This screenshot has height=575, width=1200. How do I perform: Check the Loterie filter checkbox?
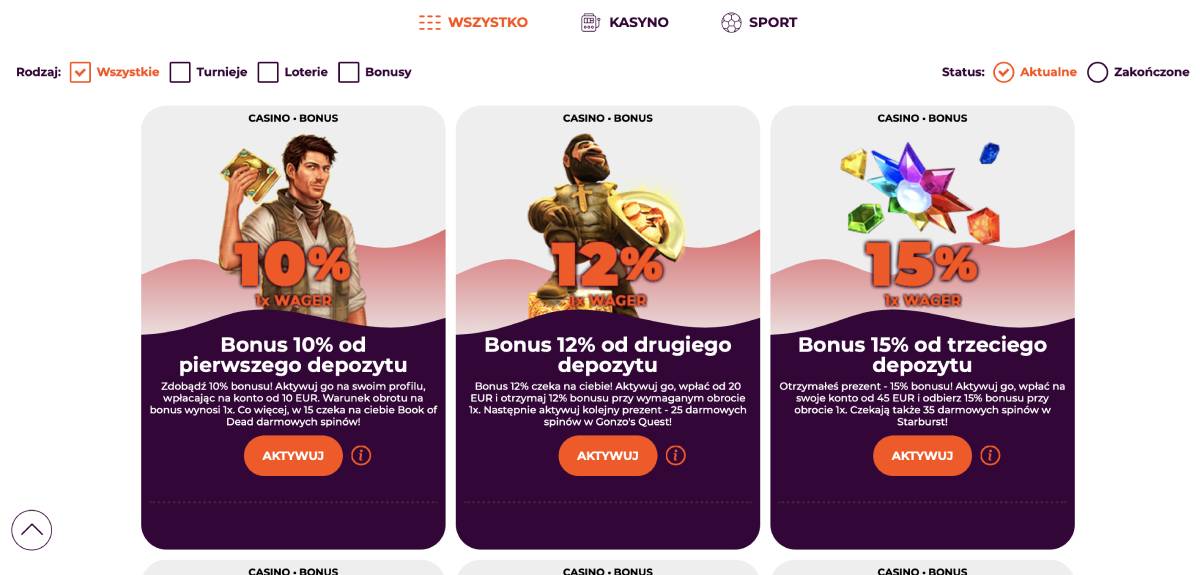268,72
